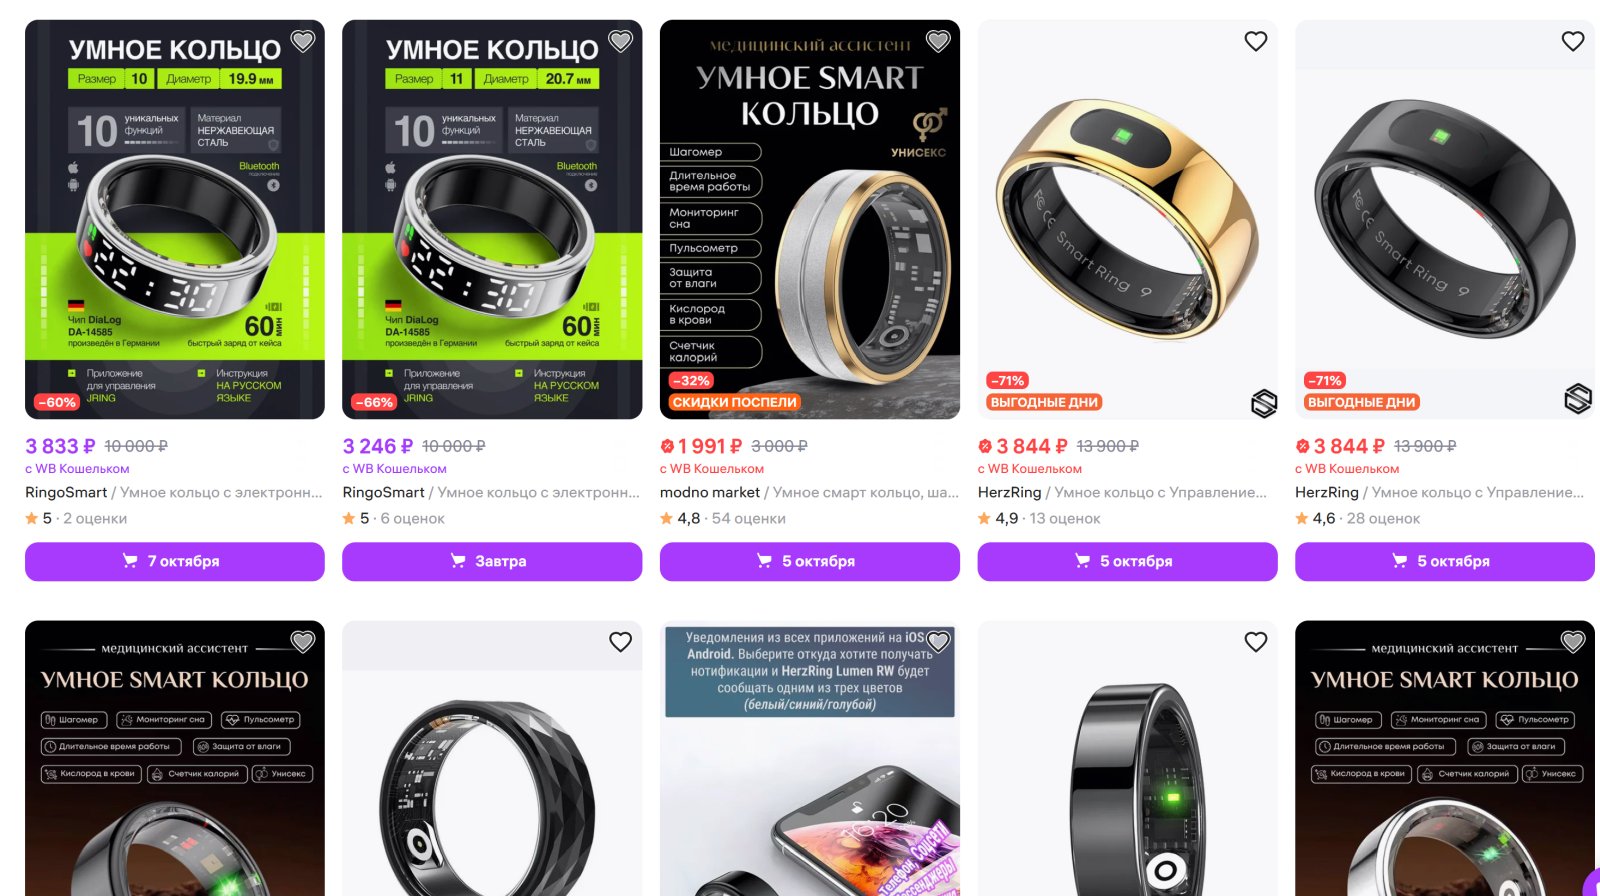
Task: Favorite the RingoSmart size 10 ring
Action: (303, 41)
